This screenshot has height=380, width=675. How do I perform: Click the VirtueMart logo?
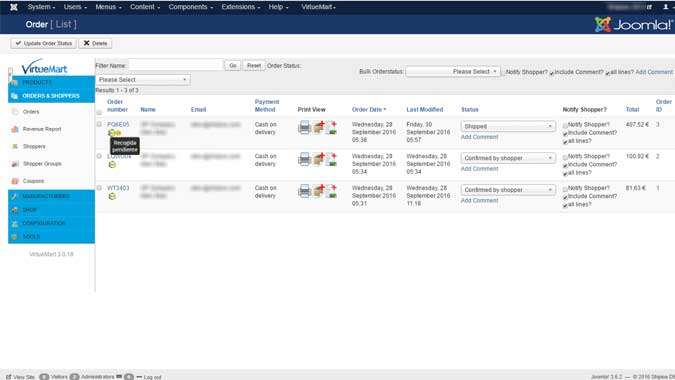tap(44, 67)
